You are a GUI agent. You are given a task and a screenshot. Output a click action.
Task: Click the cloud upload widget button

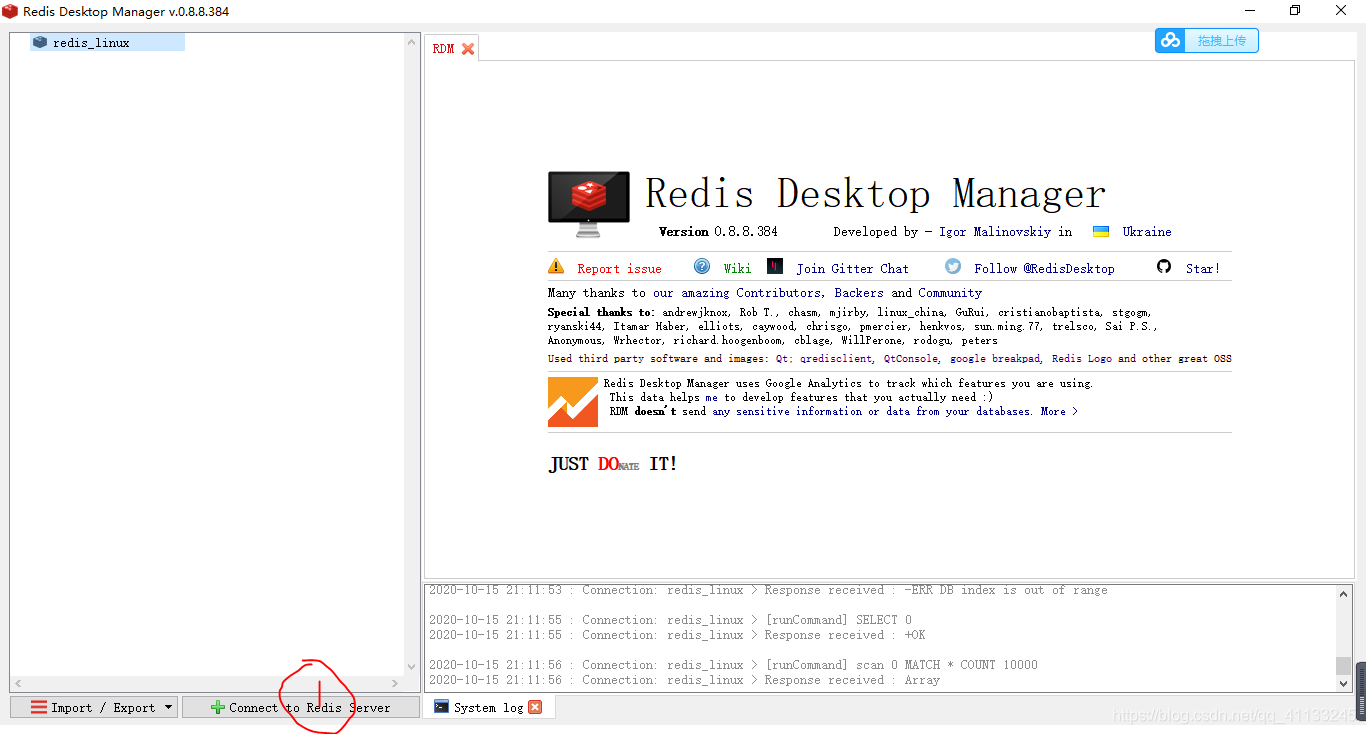pyautogui.click(x=1207, y=40)
